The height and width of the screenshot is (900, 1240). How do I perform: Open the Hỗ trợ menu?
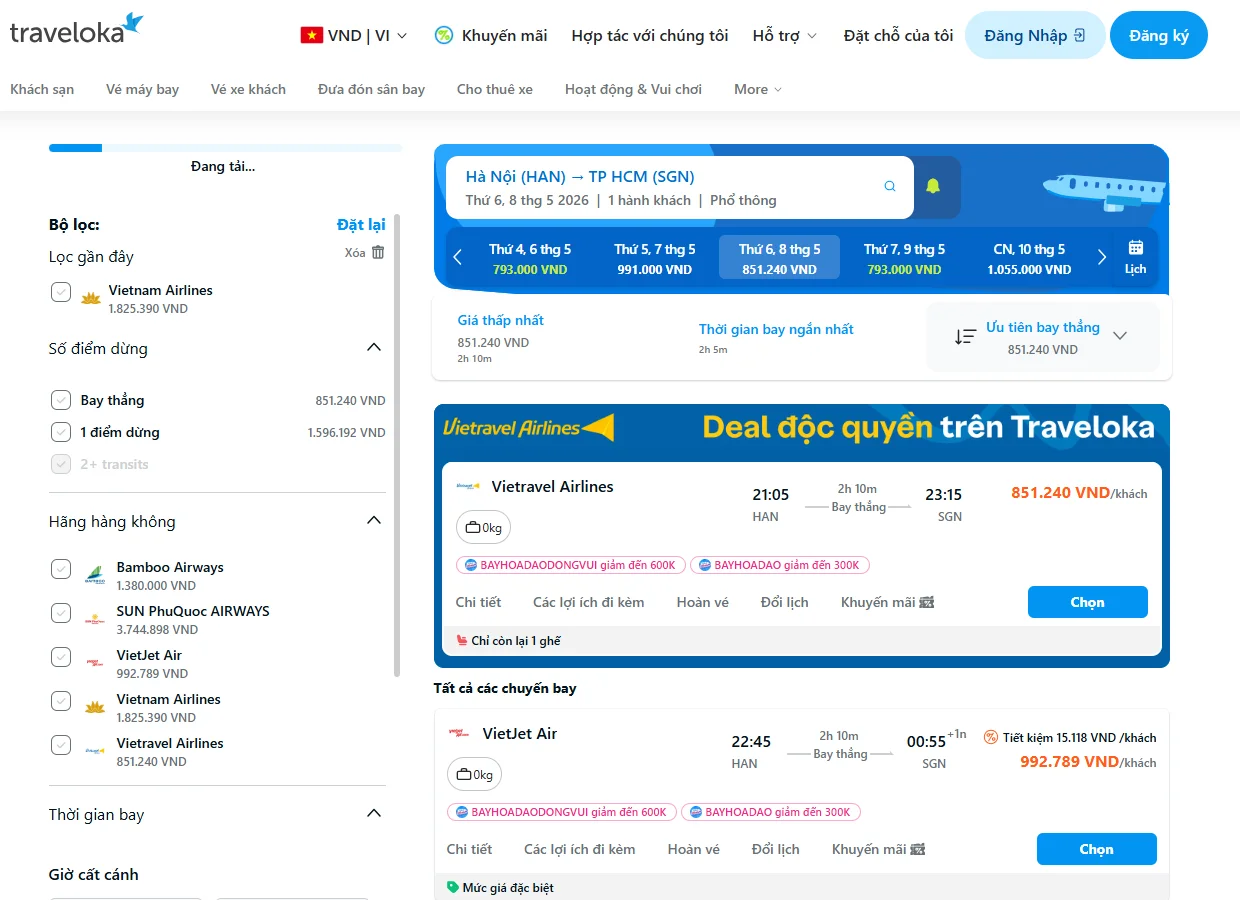(x=784, y=33)
